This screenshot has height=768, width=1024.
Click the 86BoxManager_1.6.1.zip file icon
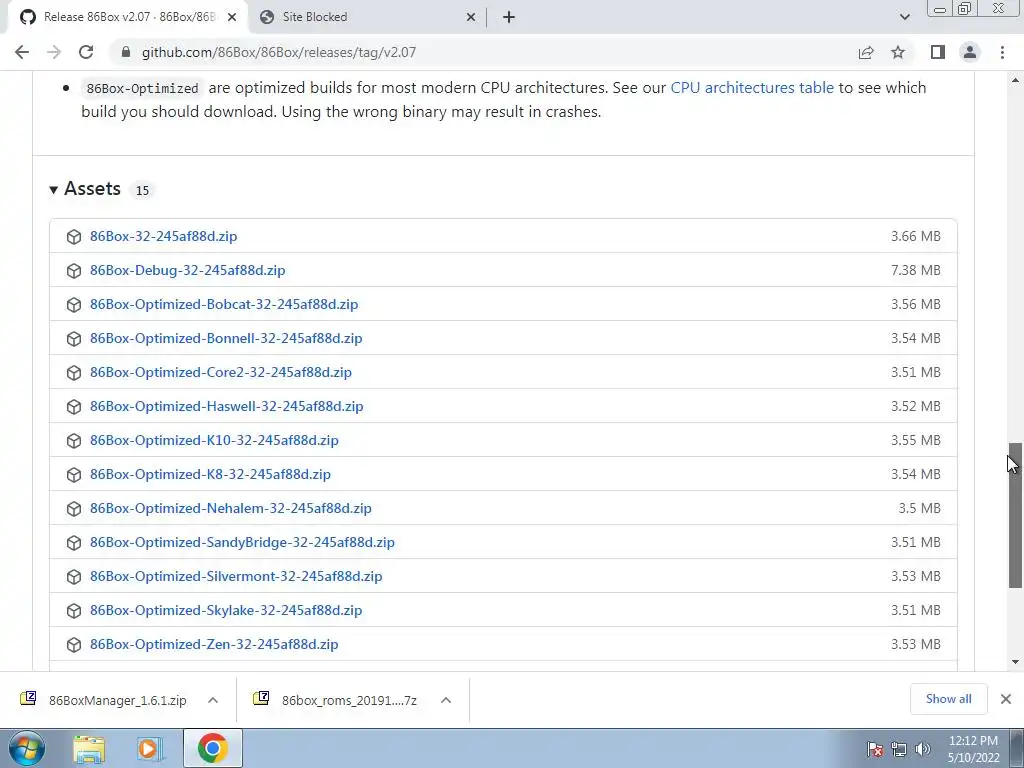[28, 699]
